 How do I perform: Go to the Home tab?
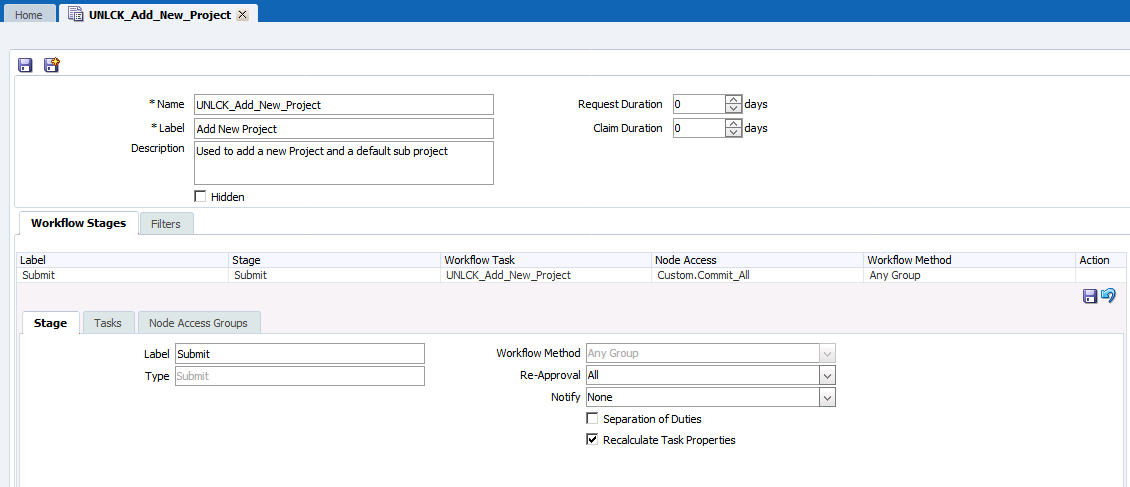point(28,15)
